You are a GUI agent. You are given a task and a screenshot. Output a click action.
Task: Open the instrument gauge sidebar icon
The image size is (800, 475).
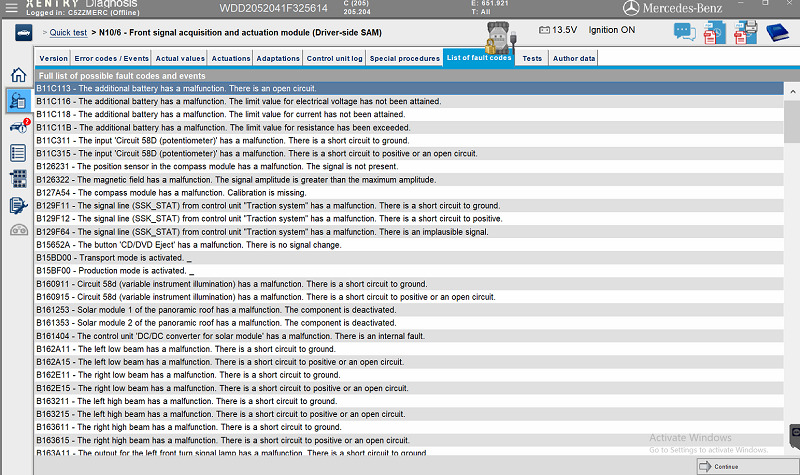[19, 230]
